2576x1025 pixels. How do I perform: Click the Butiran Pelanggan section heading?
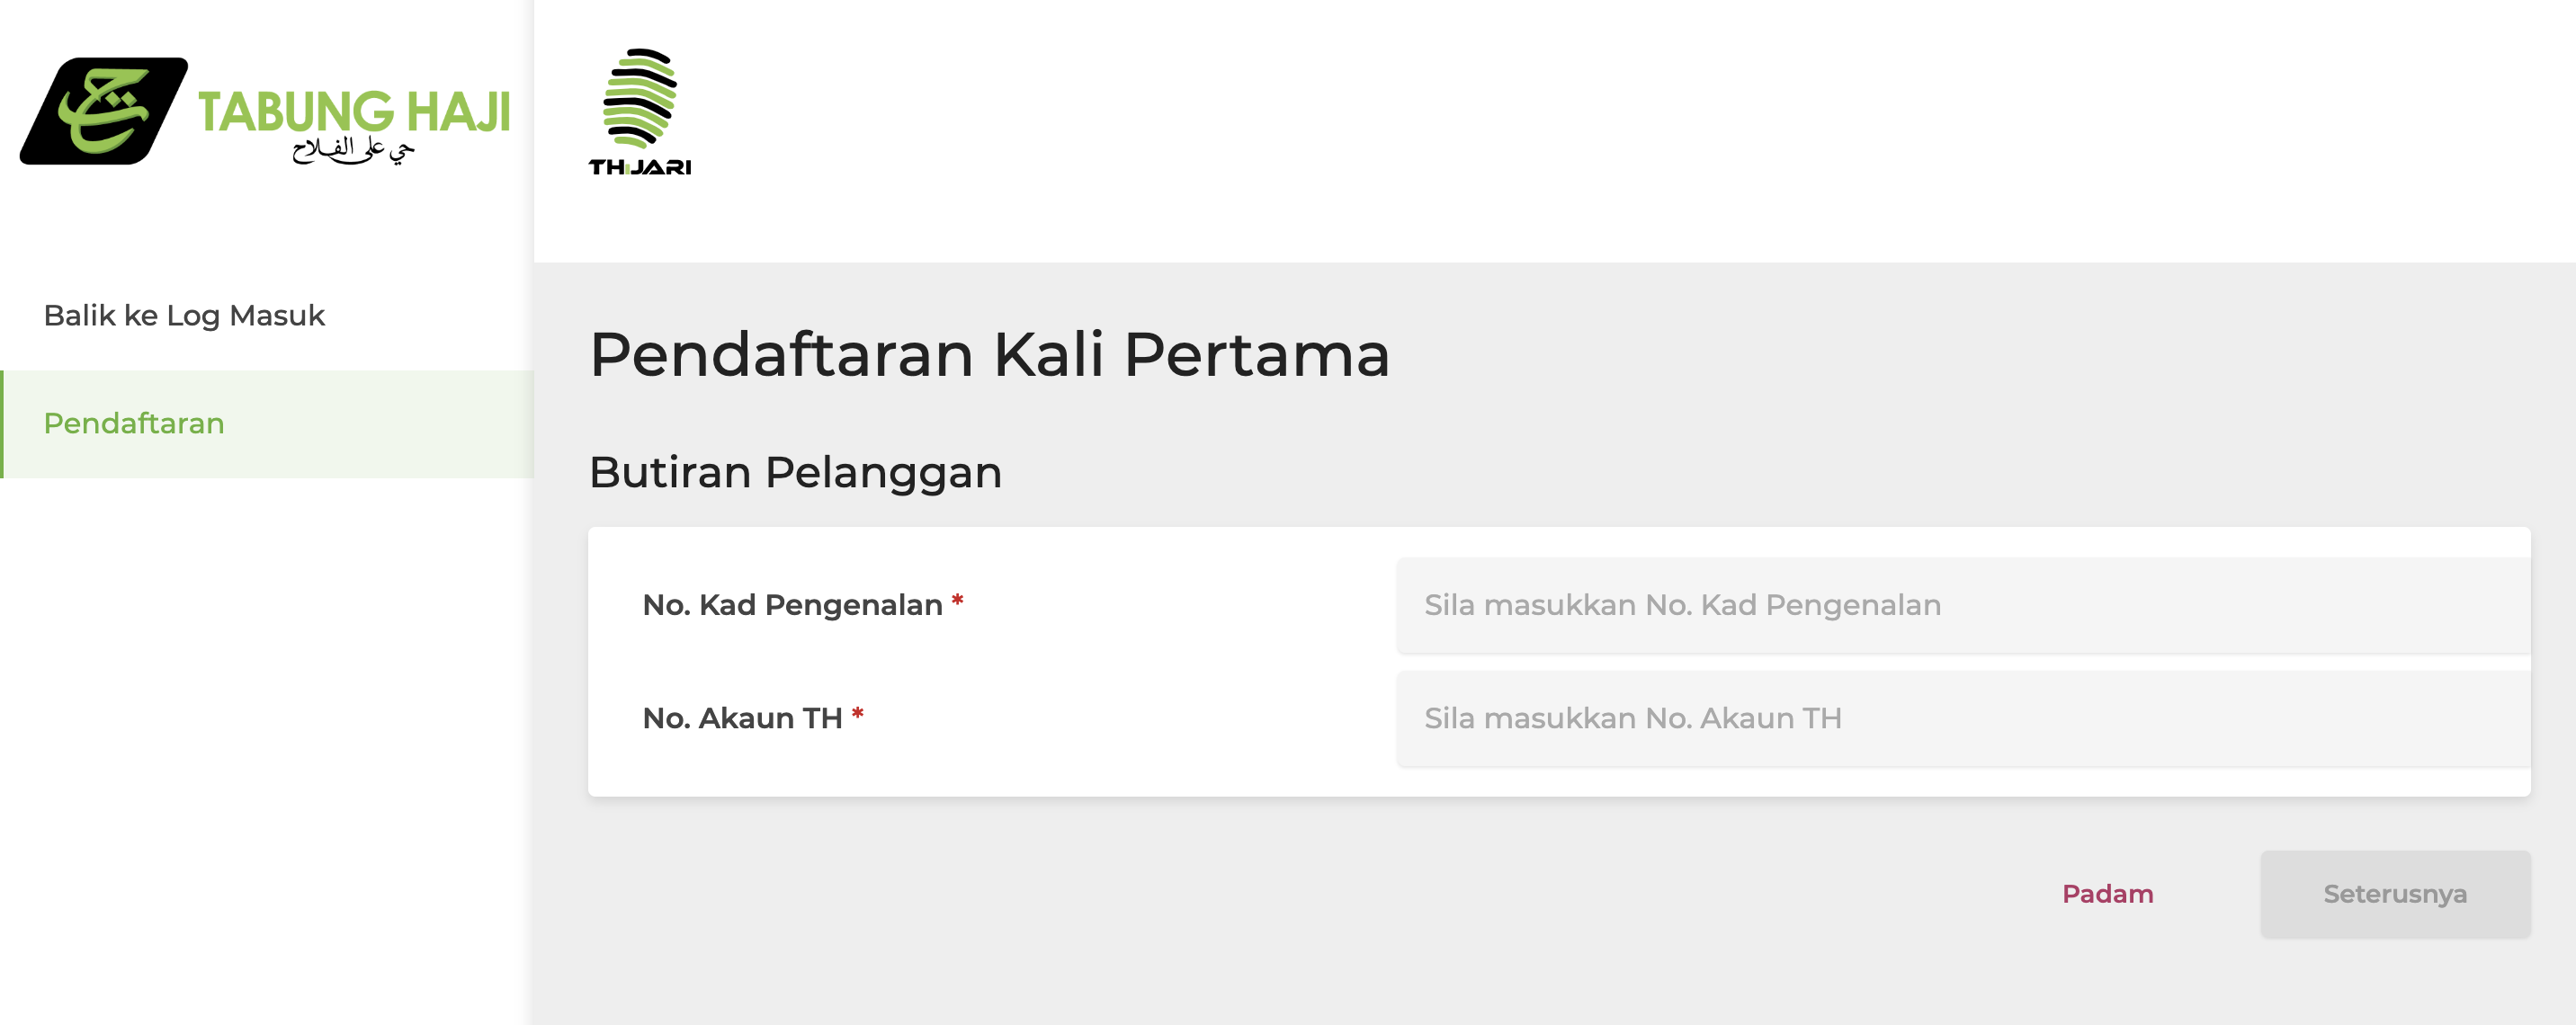coord(795,472)
